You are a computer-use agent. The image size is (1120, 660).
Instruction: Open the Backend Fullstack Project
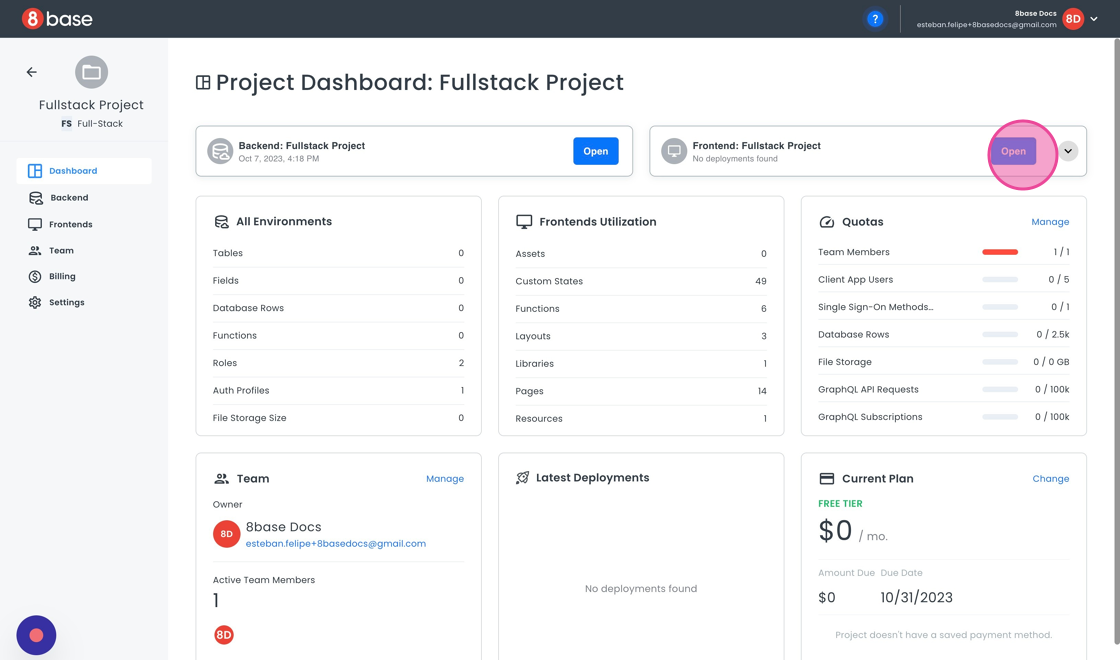coord(595,151)
